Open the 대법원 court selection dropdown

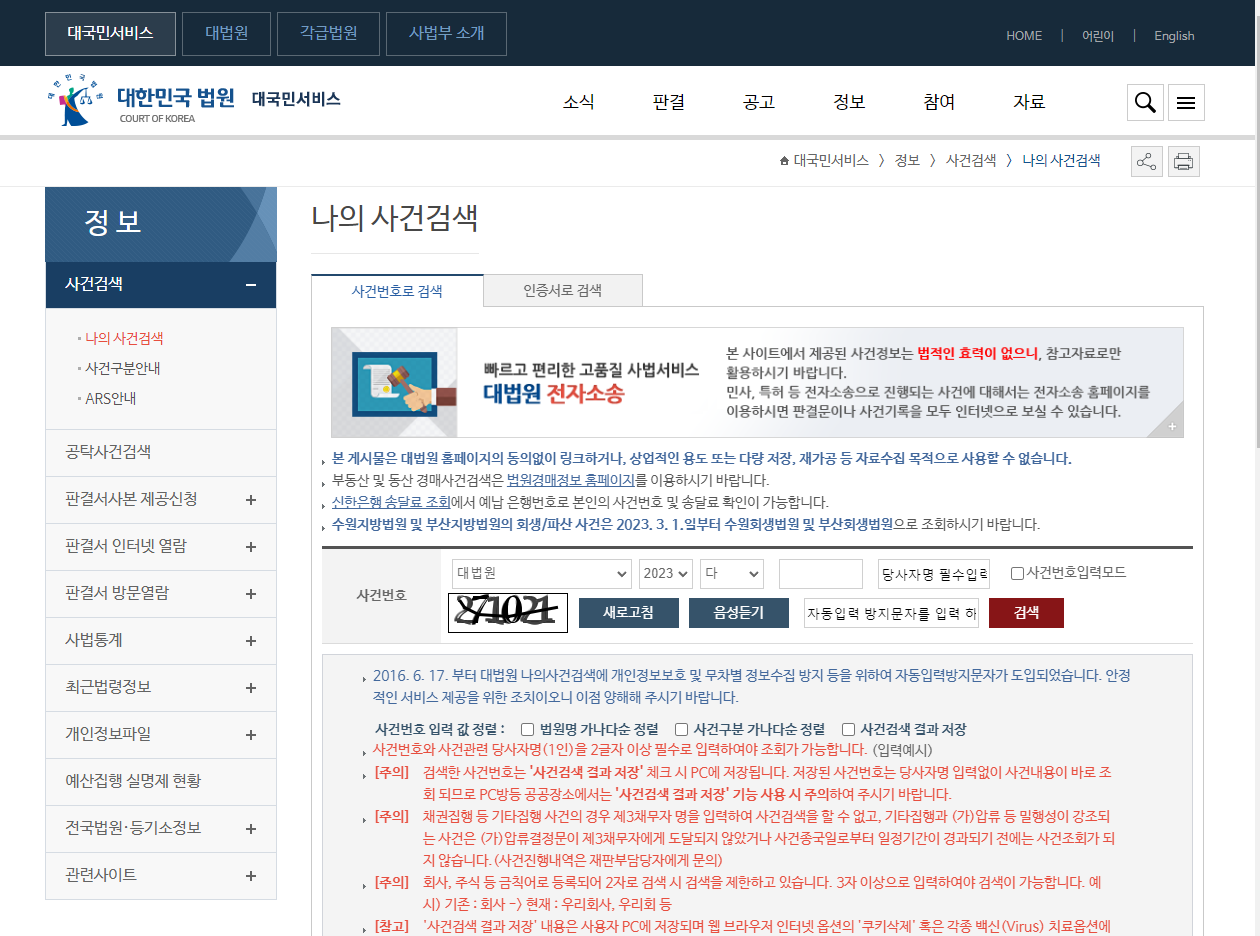click(540, 573)
